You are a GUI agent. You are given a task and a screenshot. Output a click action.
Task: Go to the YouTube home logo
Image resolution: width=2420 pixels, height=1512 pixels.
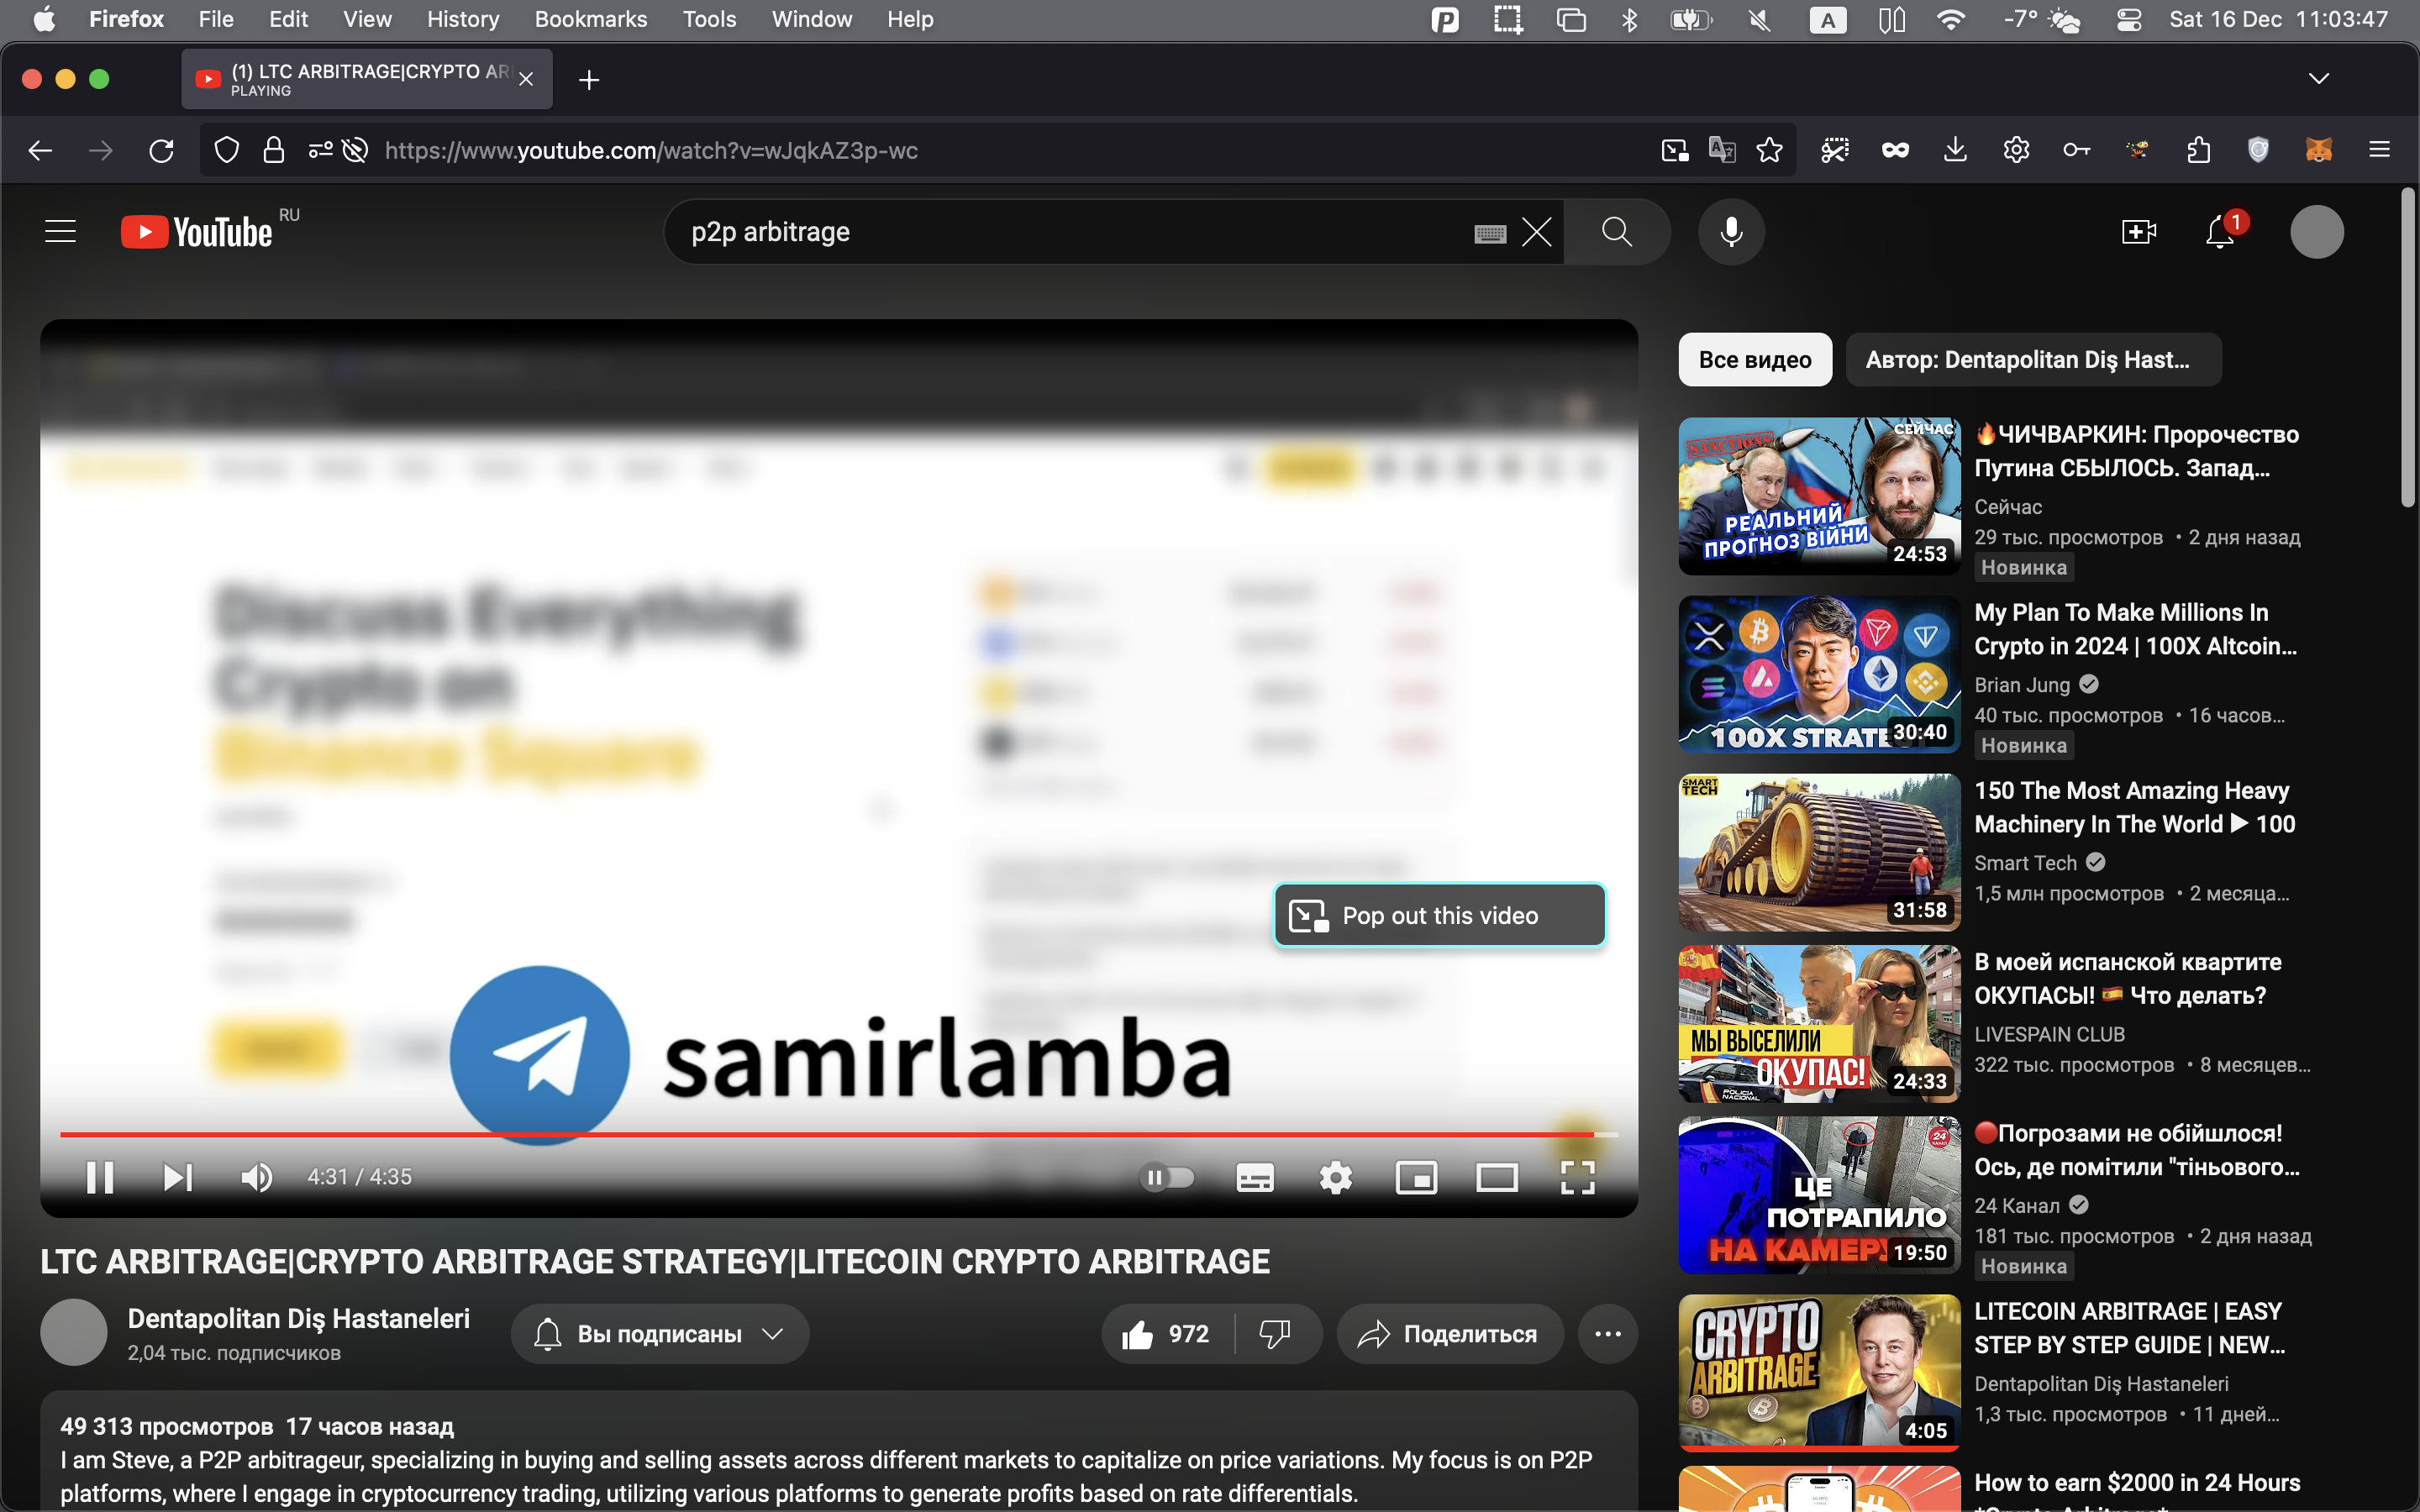point(197,232)
